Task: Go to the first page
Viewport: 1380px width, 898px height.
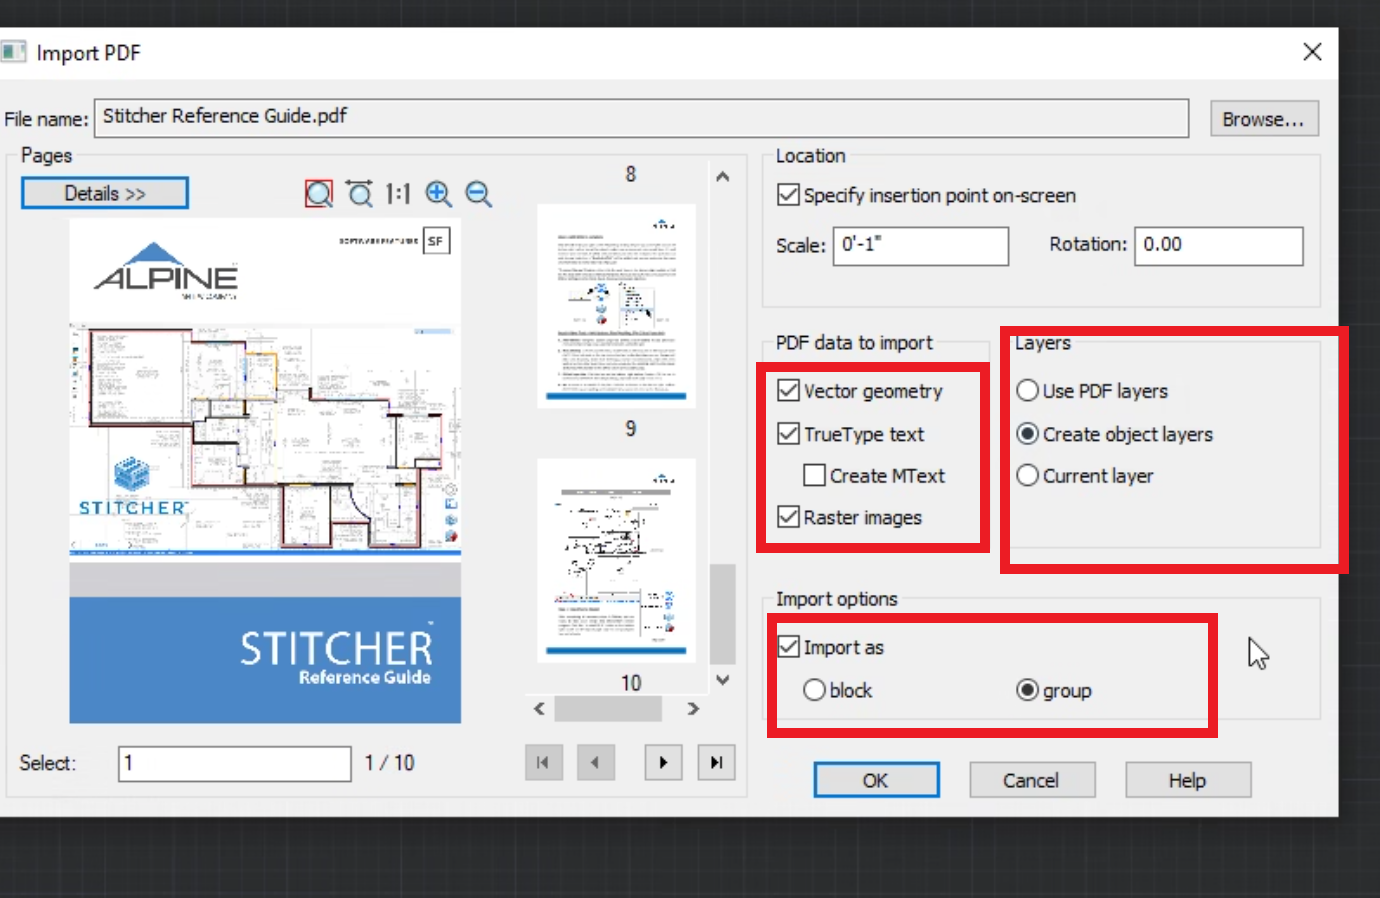Action: tap(543, 762)
